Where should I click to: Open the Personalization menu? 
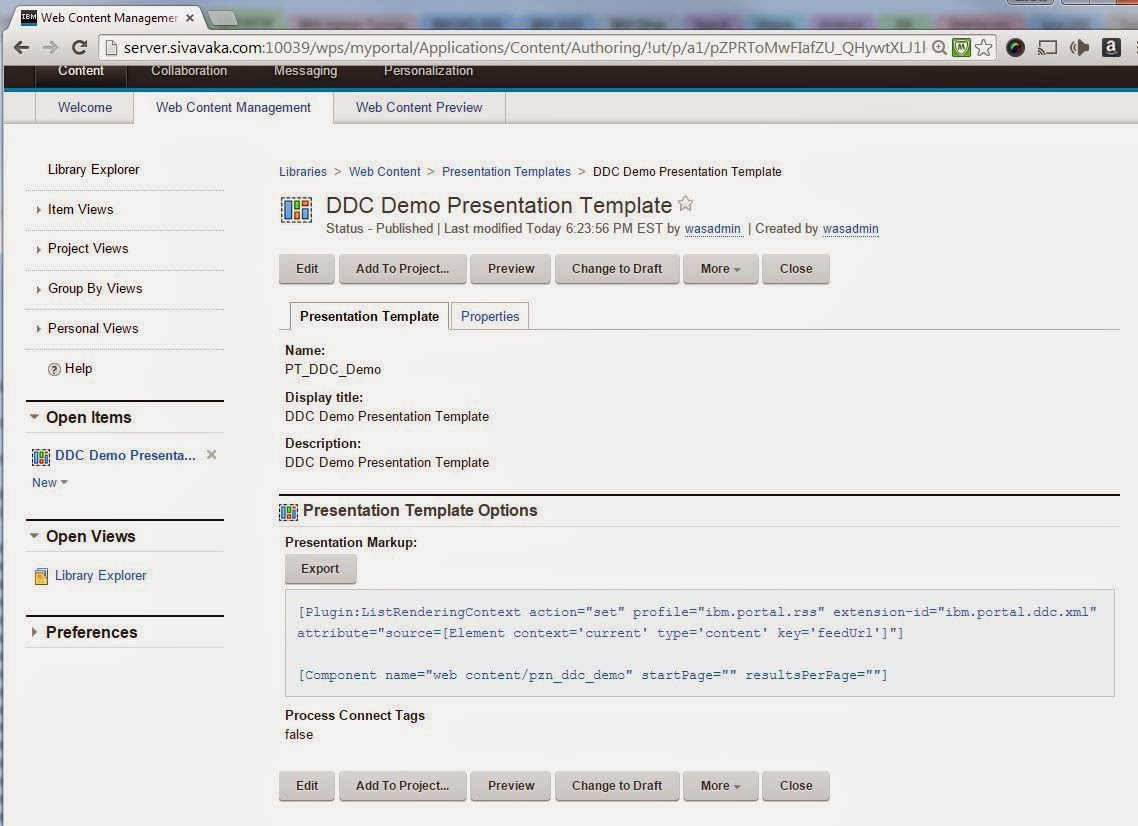tap(428, 70)
